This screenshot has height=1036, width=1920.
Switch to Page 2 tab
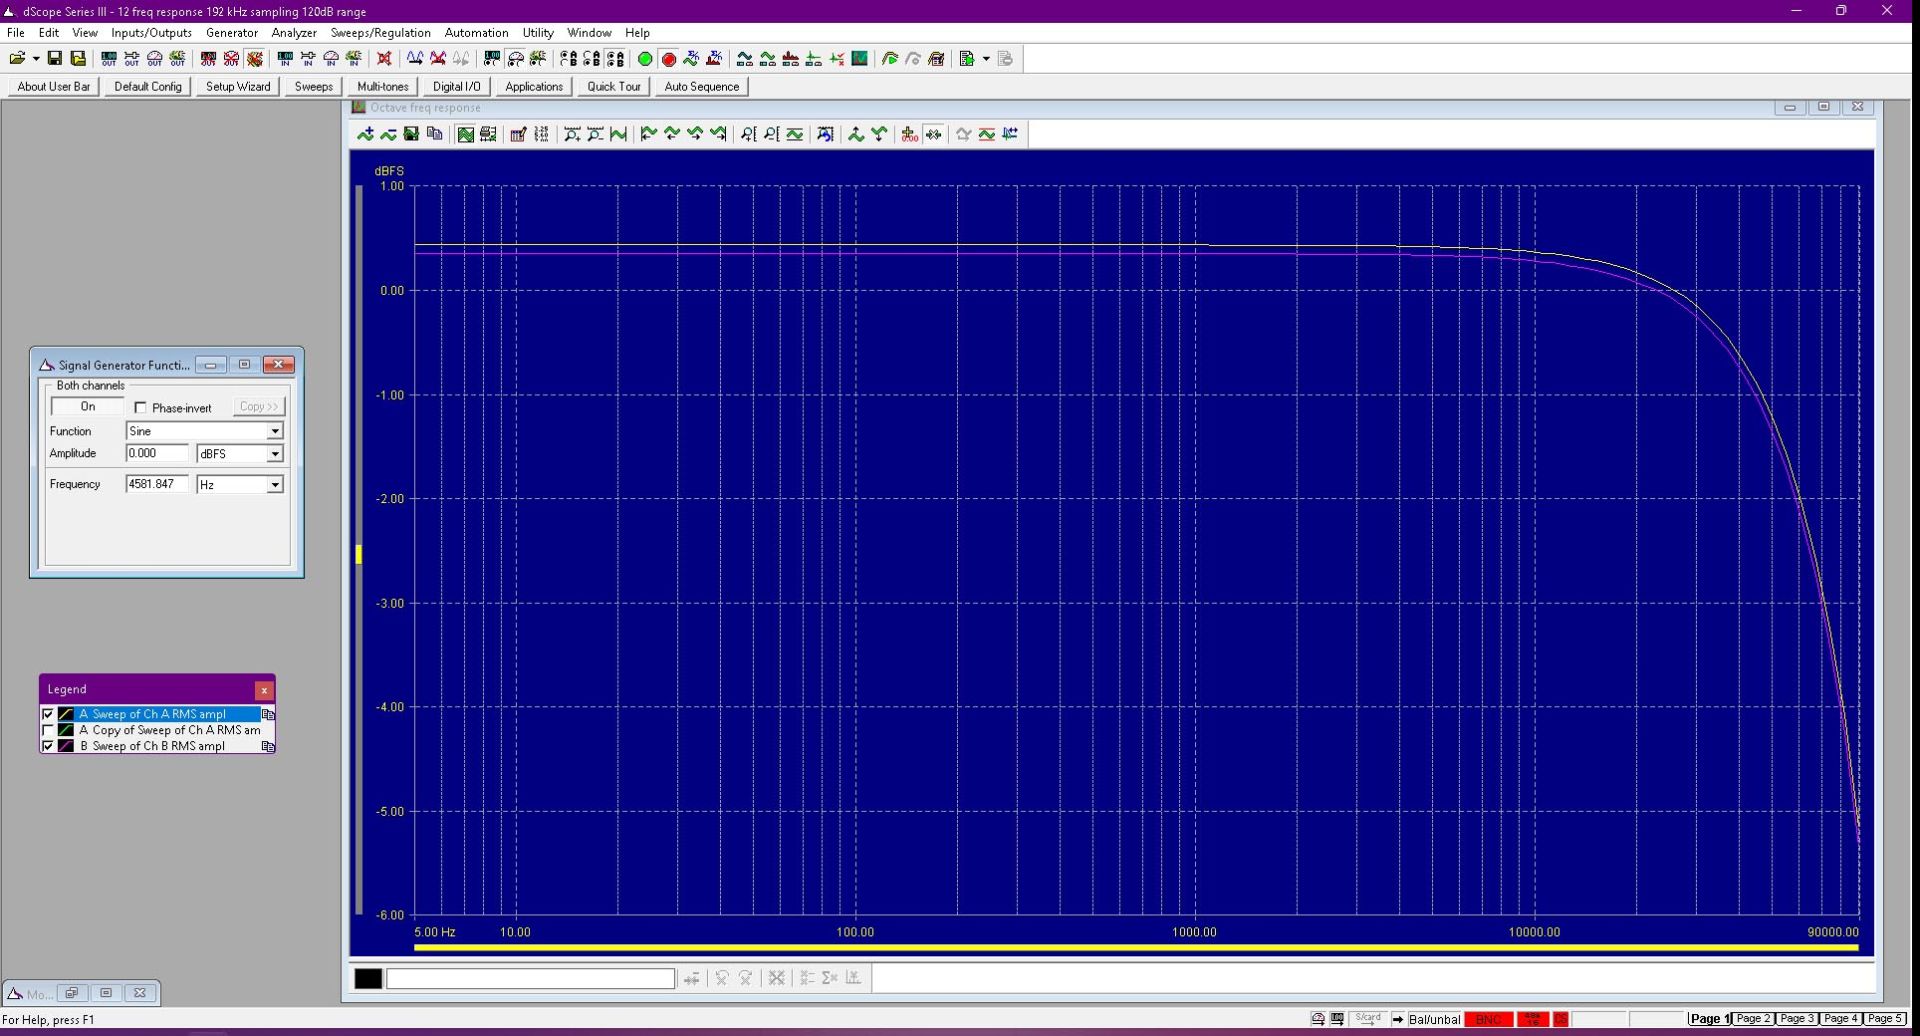[x=1753, y=1019]
